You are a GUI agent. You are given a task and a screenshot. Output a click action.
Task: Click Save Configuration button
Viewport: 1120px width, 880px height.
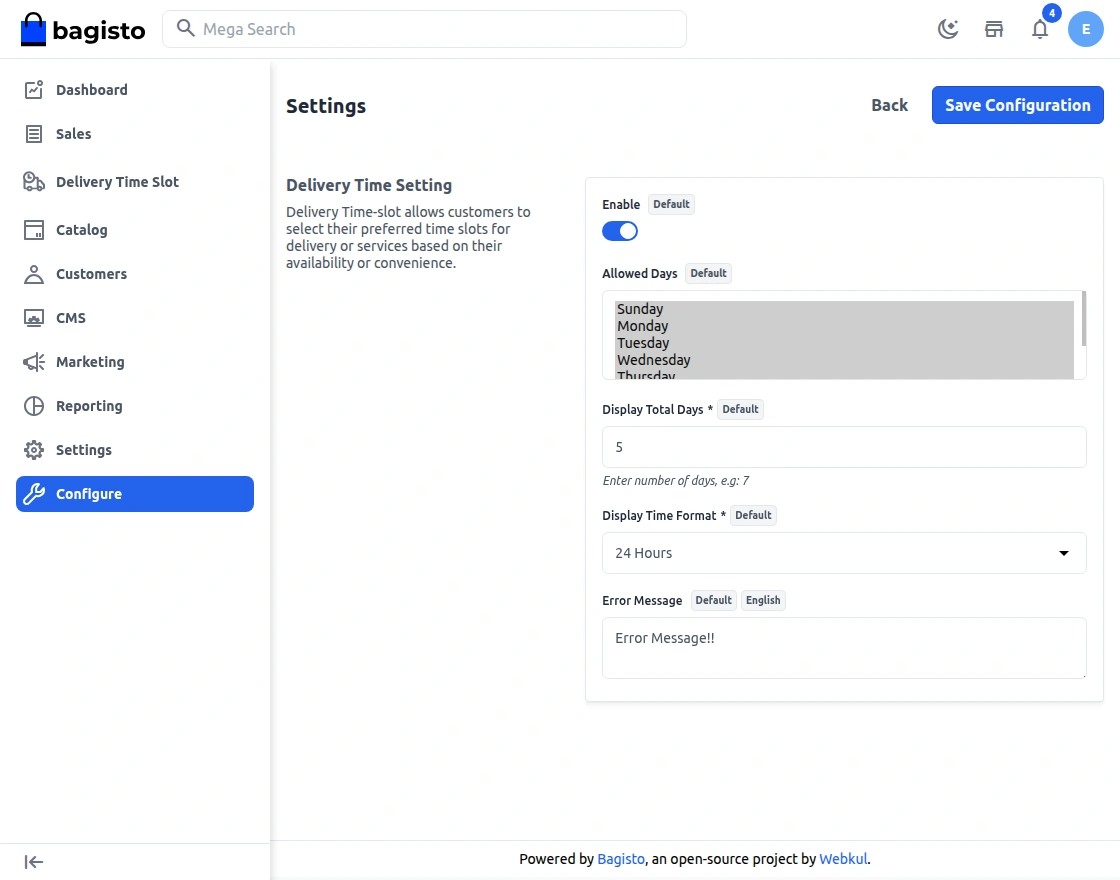pos(1017,105)
